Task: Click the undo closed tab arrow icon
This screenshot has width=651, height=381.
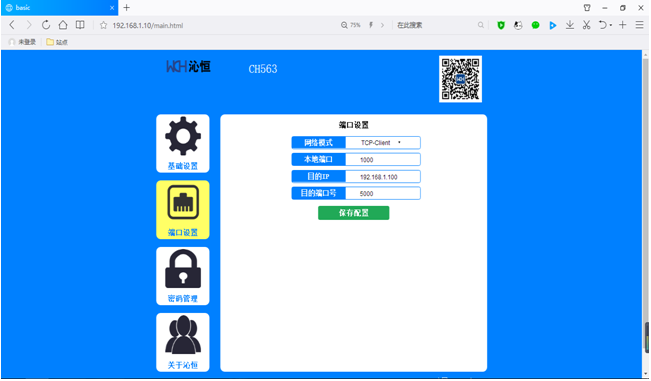Action: point(602,25)
